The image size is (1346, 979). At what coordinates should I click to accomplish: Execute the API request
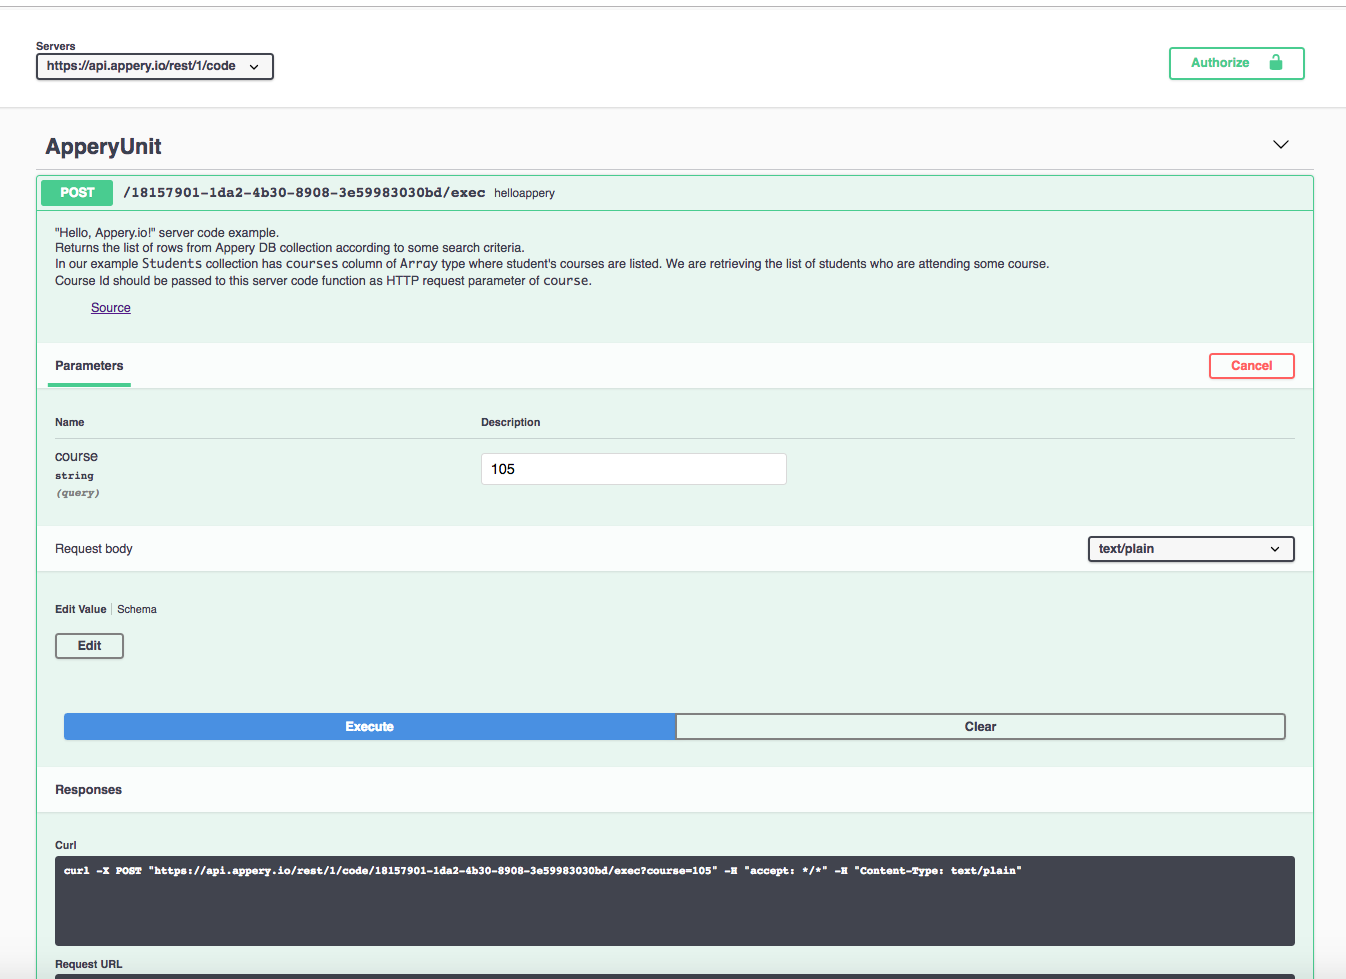click(x=370, y=727)
